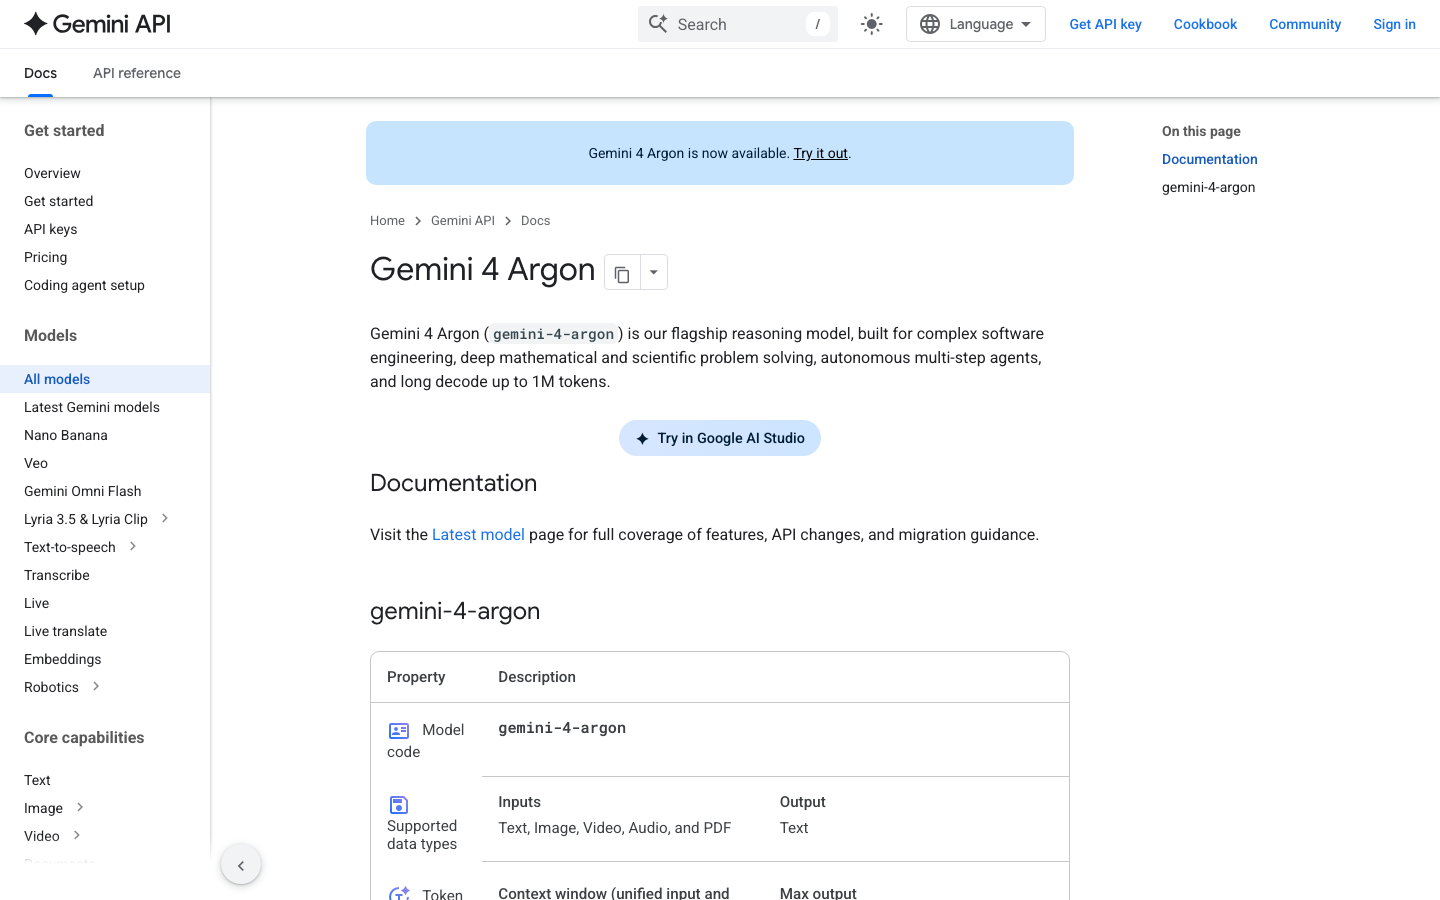Open Live translate page
Viewport: 1440px width, 900px height.
[x=65, y=631]
